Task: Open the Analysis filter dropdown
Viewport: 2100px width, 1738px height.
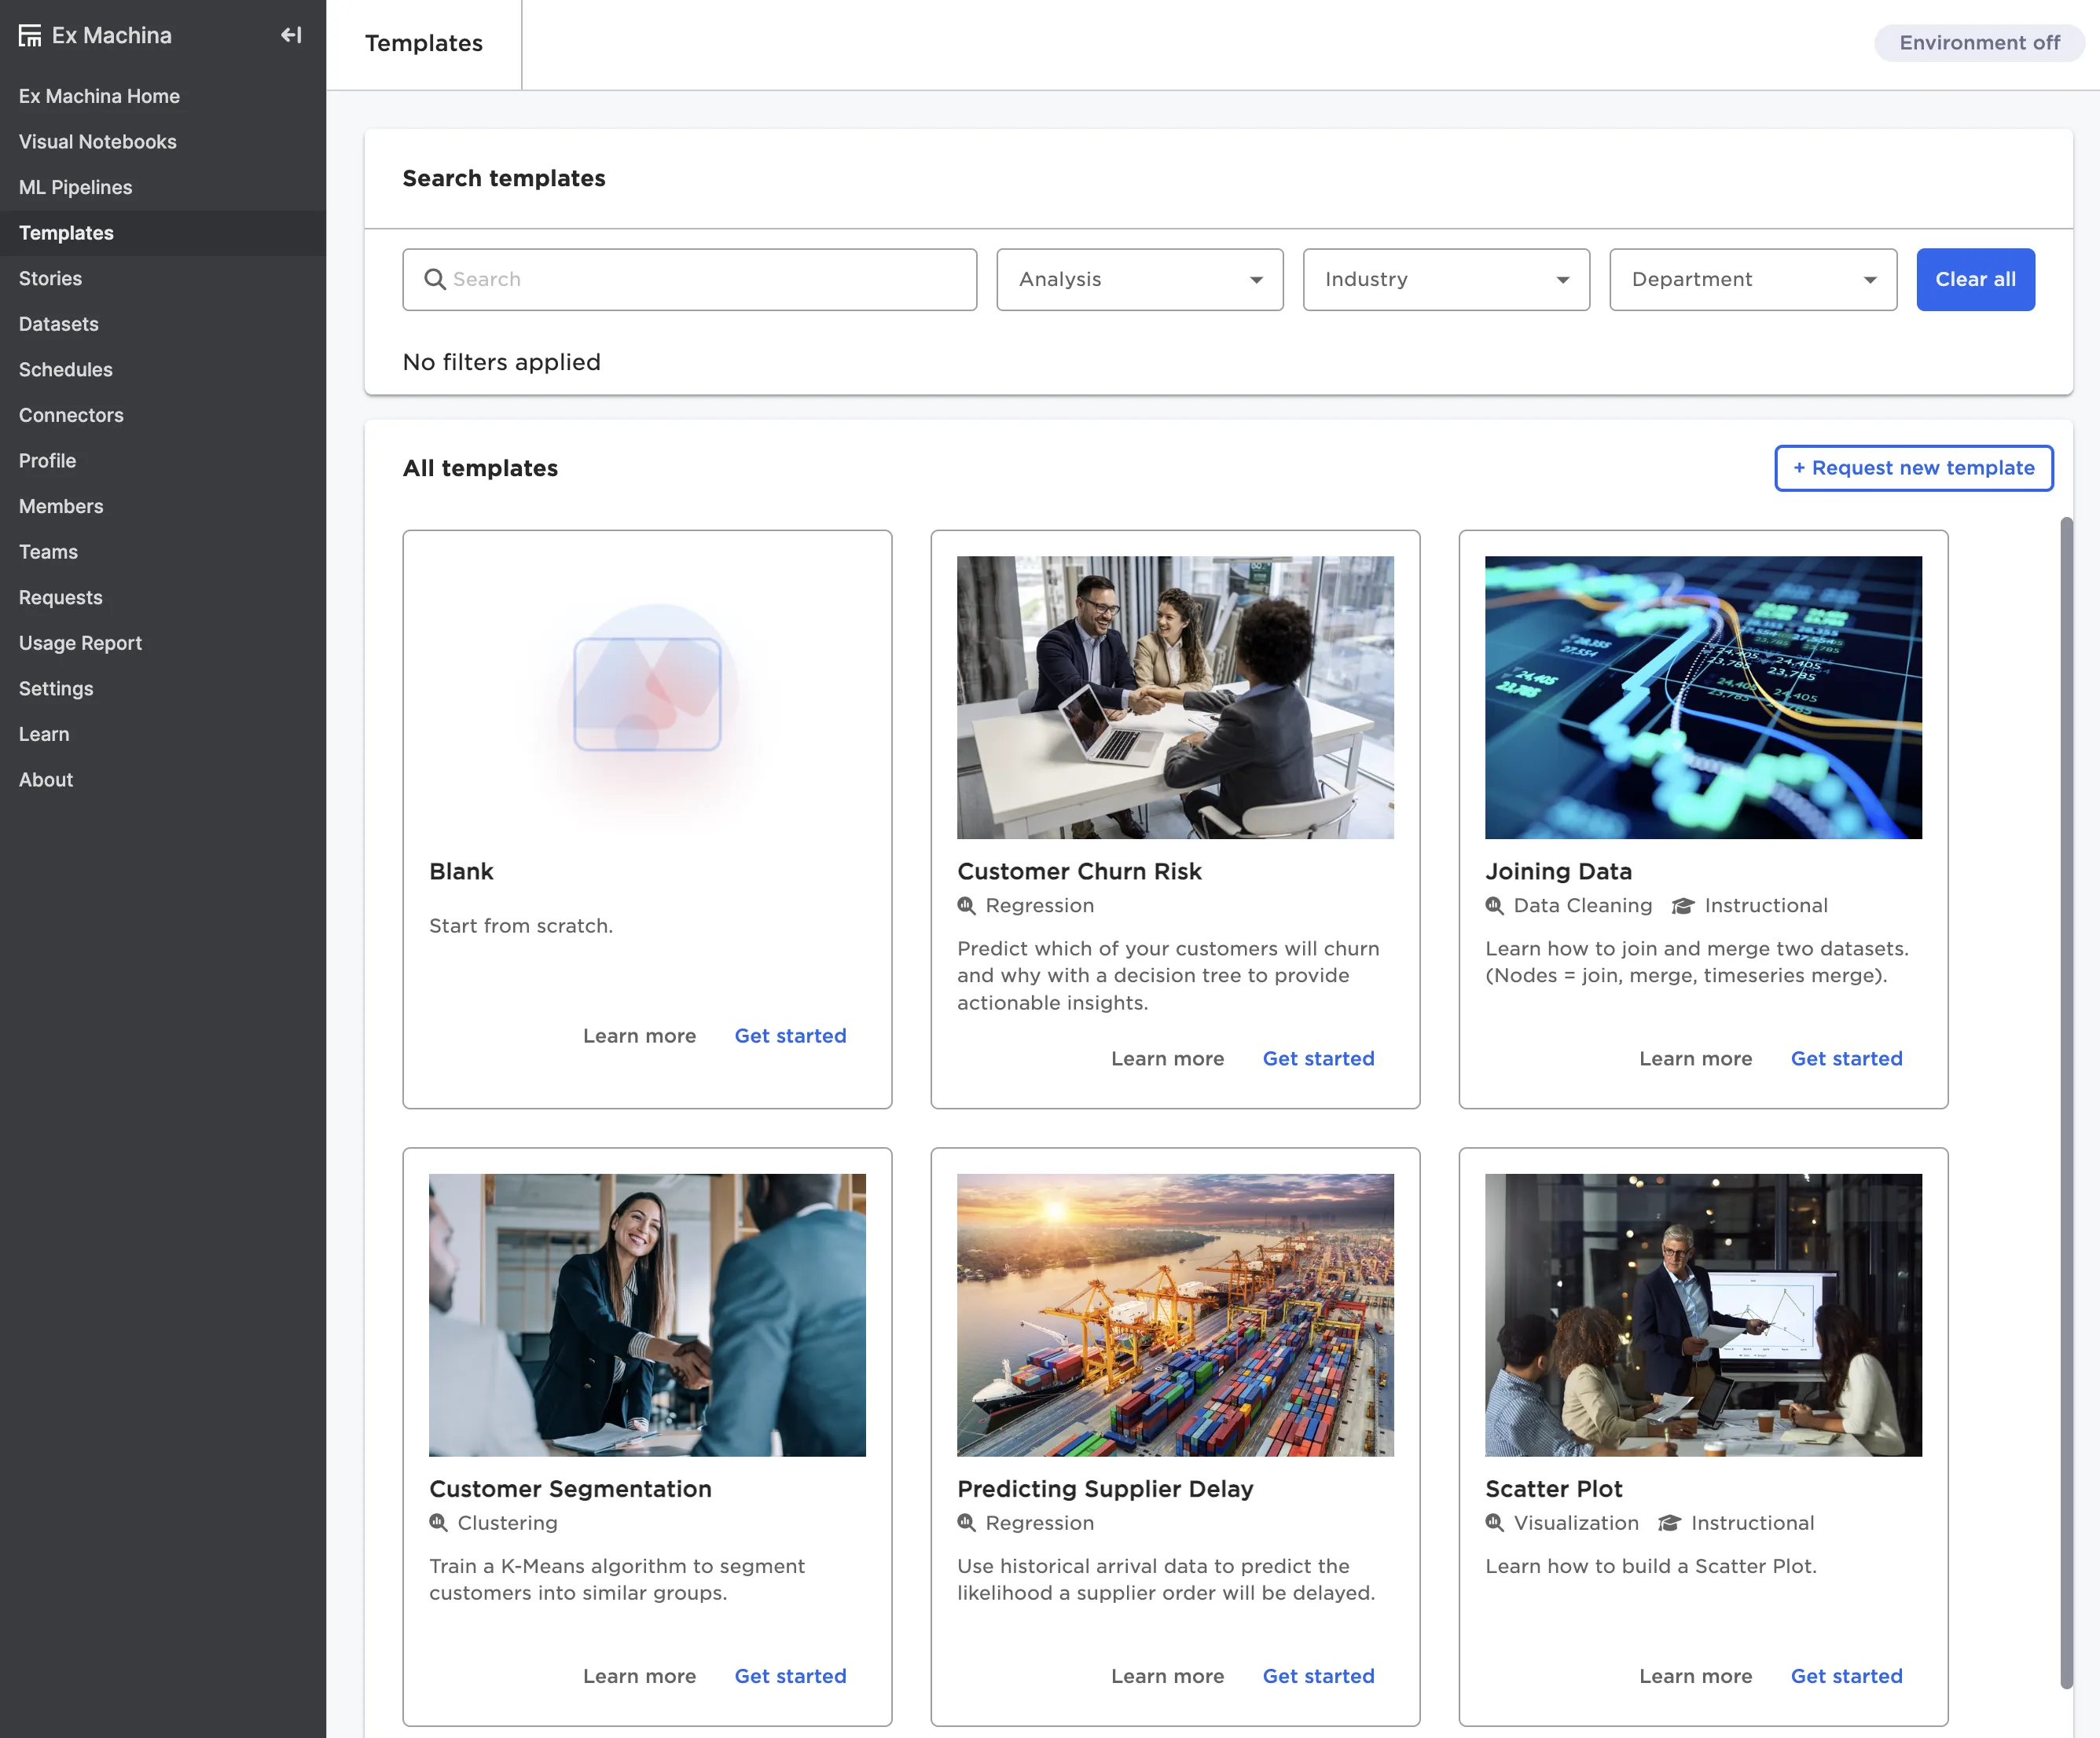Action: [x=1139, y=279]
